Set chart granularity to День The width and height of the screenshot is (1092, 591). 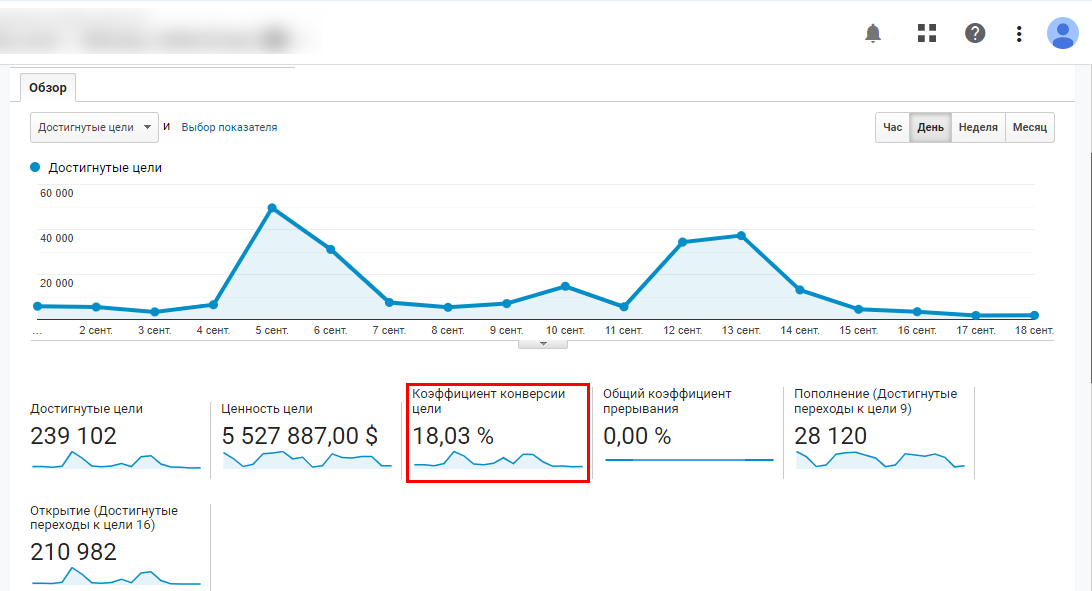click(x=930, y=128)
